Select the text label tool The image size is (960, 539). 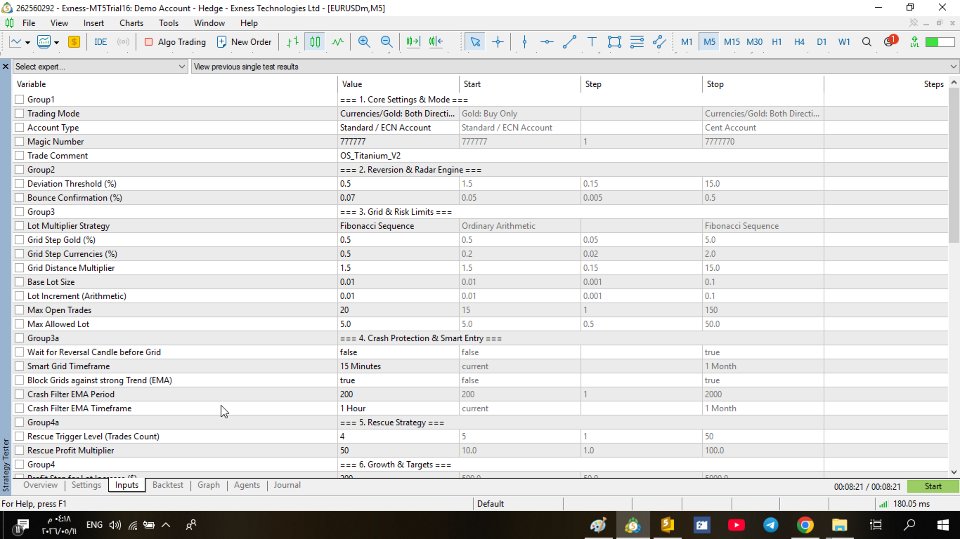[x=592, y=42]
